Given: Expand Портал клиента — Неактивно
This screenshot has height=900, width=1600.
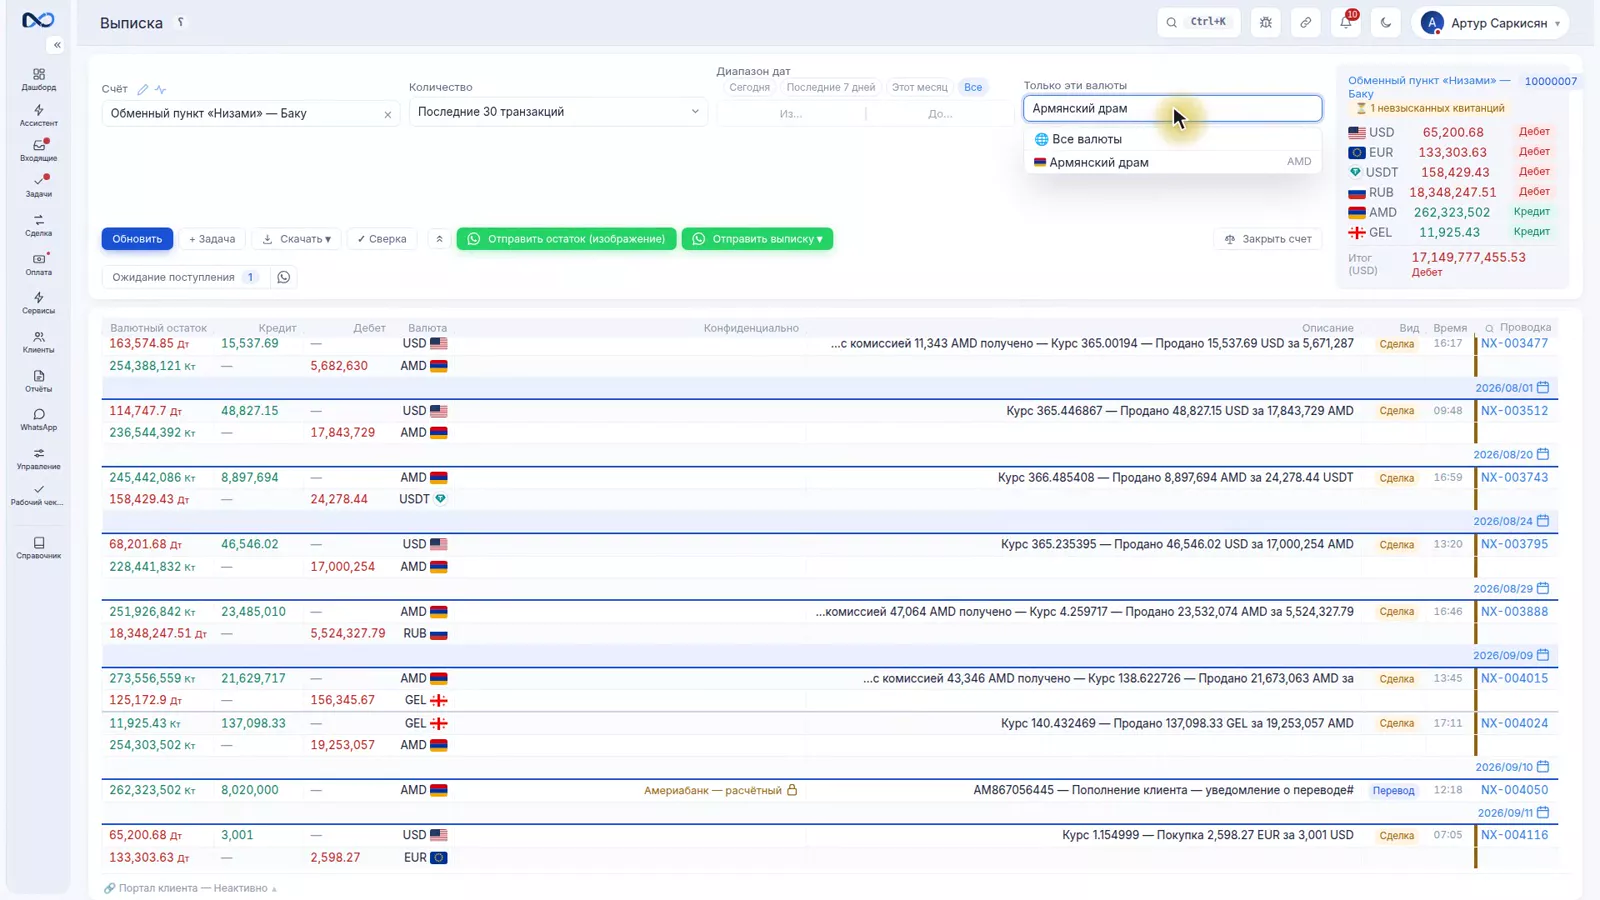Looking at the screenshot, I should point(190,888).
